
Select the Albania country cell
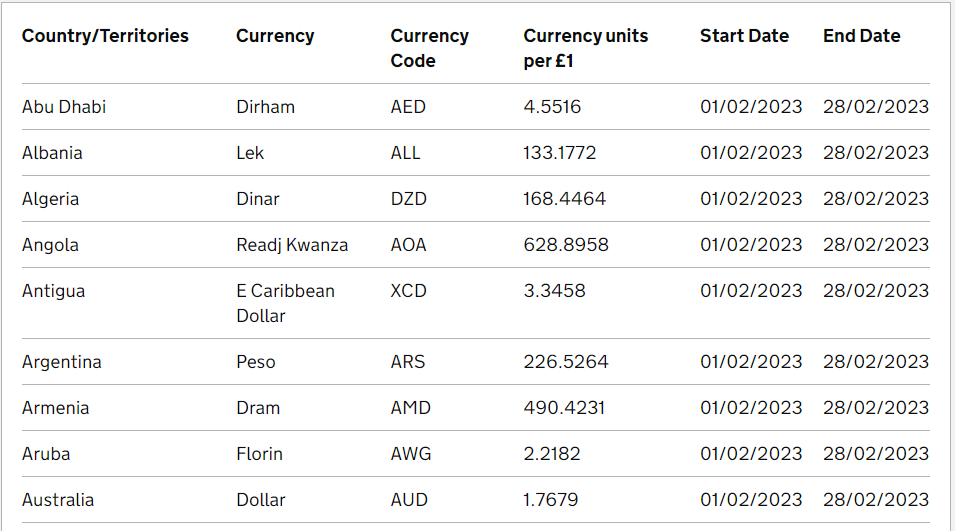coord(52,153)
